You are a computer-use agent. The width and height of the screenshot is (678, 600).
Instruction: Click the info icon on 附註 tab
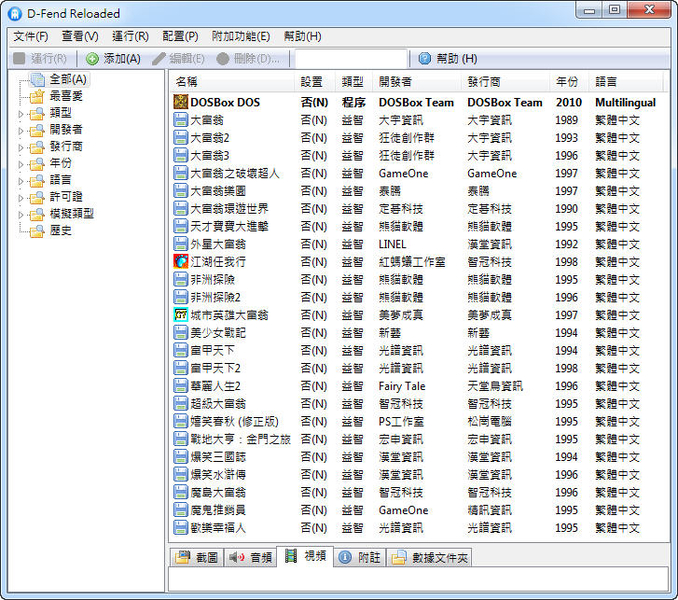pyautogui.click(x=345, y=557)
